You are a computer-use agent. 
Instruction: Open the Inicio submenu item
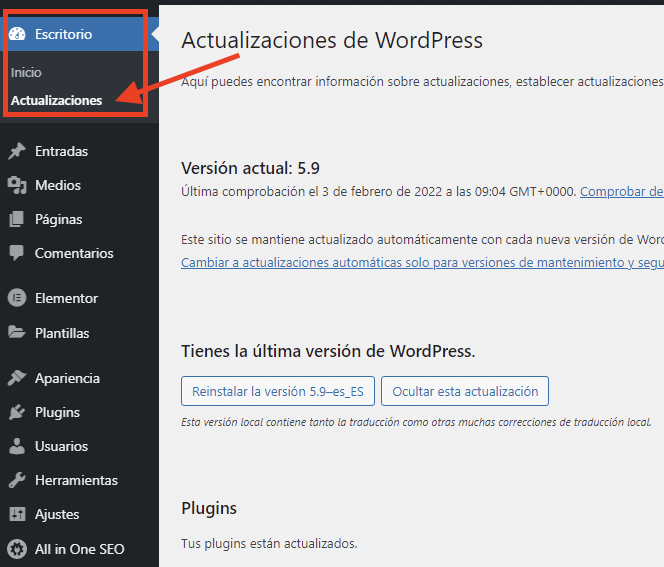pos(26,73)
